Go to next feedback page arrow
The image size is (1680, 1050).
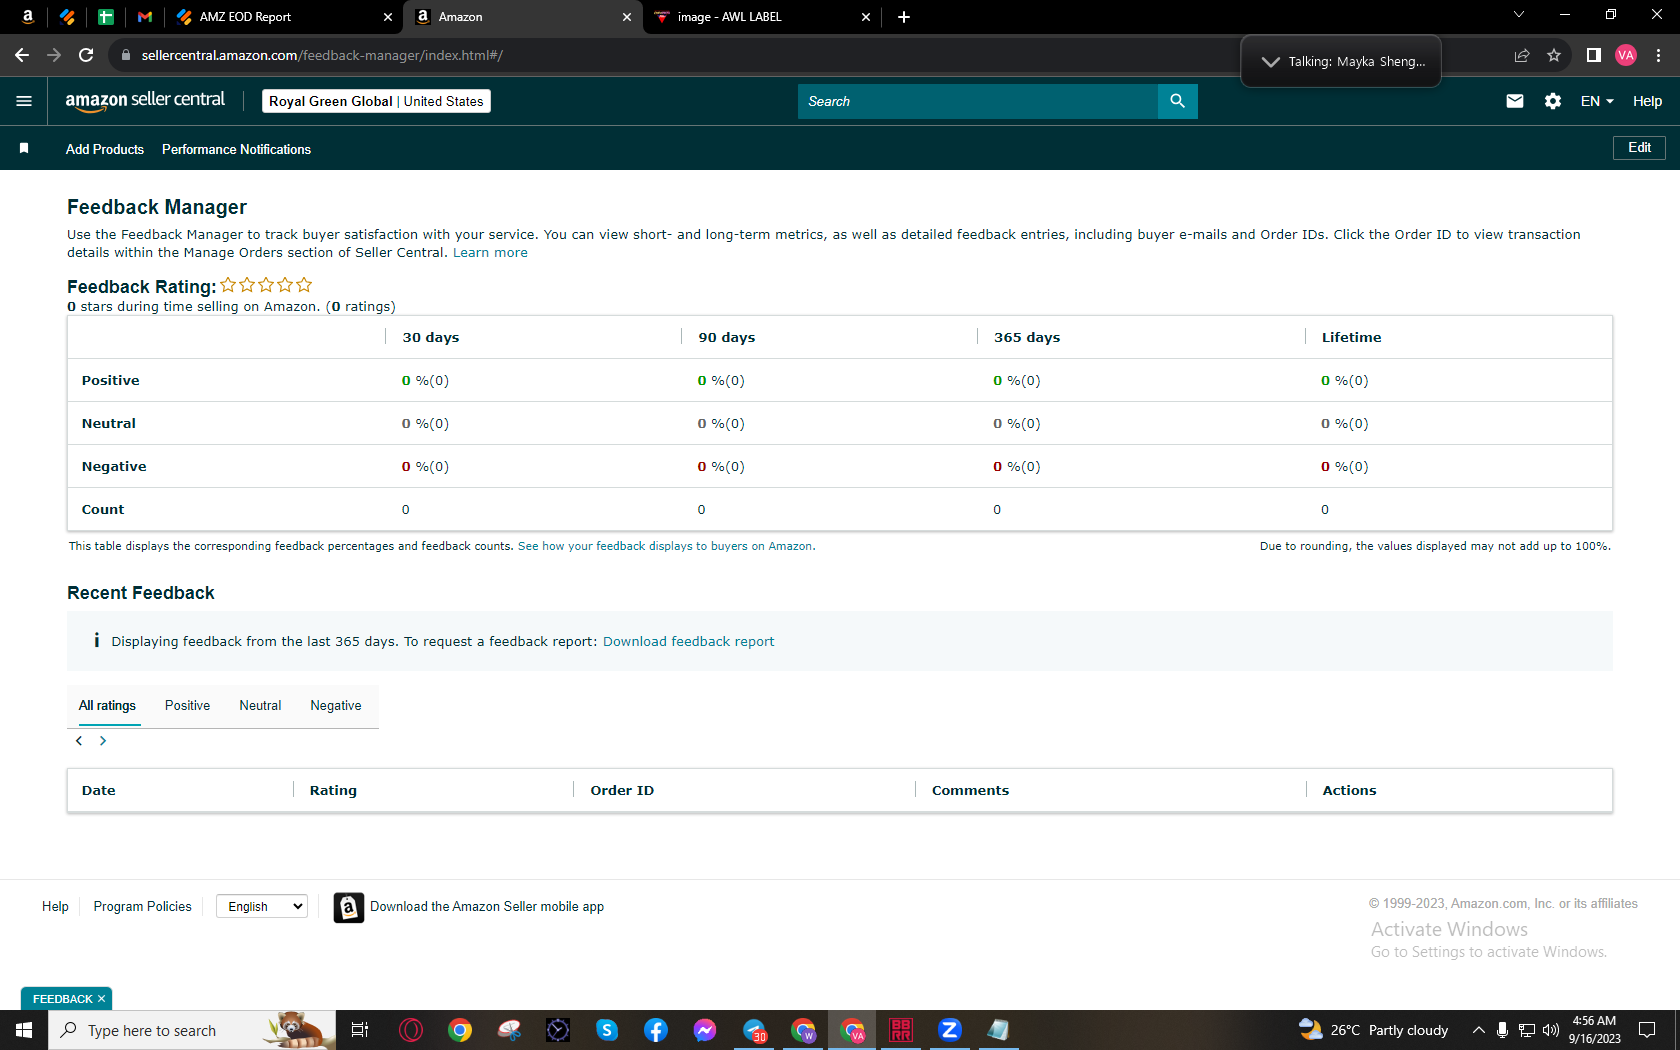click(x=103, y=741)
